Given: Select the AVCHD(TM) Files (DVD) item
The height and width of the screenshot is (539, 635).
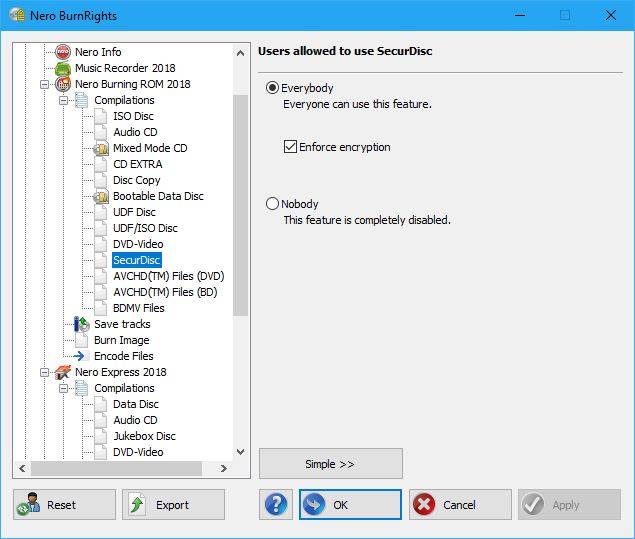Looking at the screenshot, I should (x=169, y=276).
